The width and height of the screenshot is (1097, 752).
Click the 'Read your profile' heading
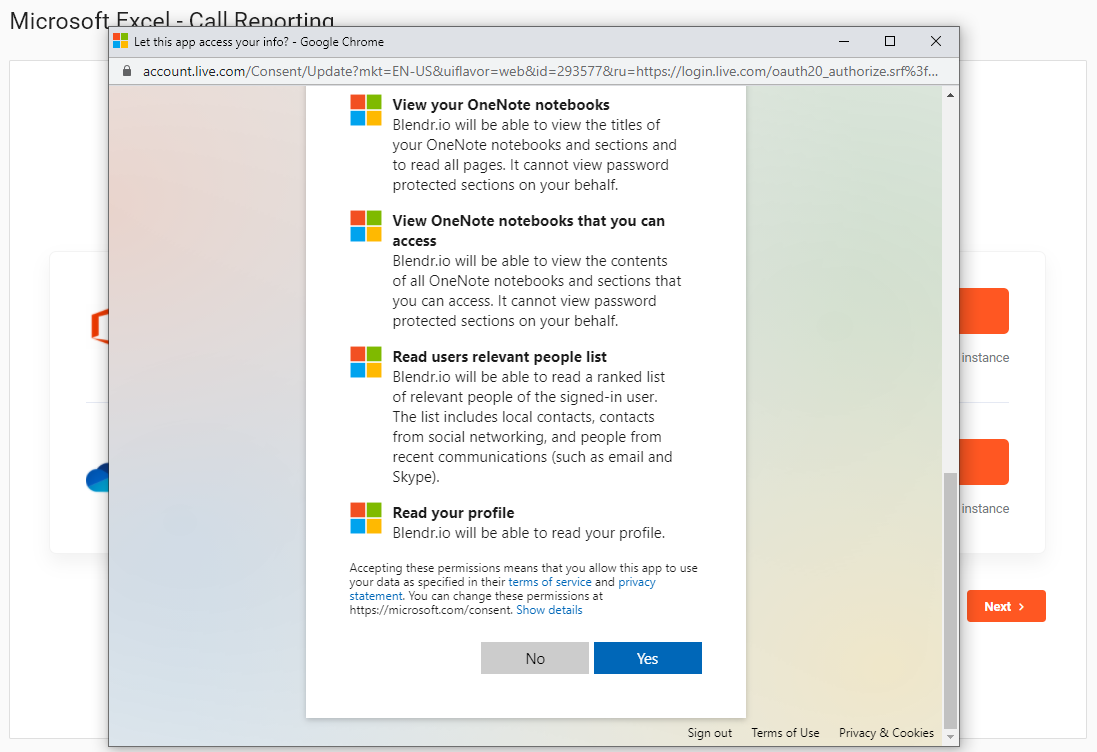point(453,513)
